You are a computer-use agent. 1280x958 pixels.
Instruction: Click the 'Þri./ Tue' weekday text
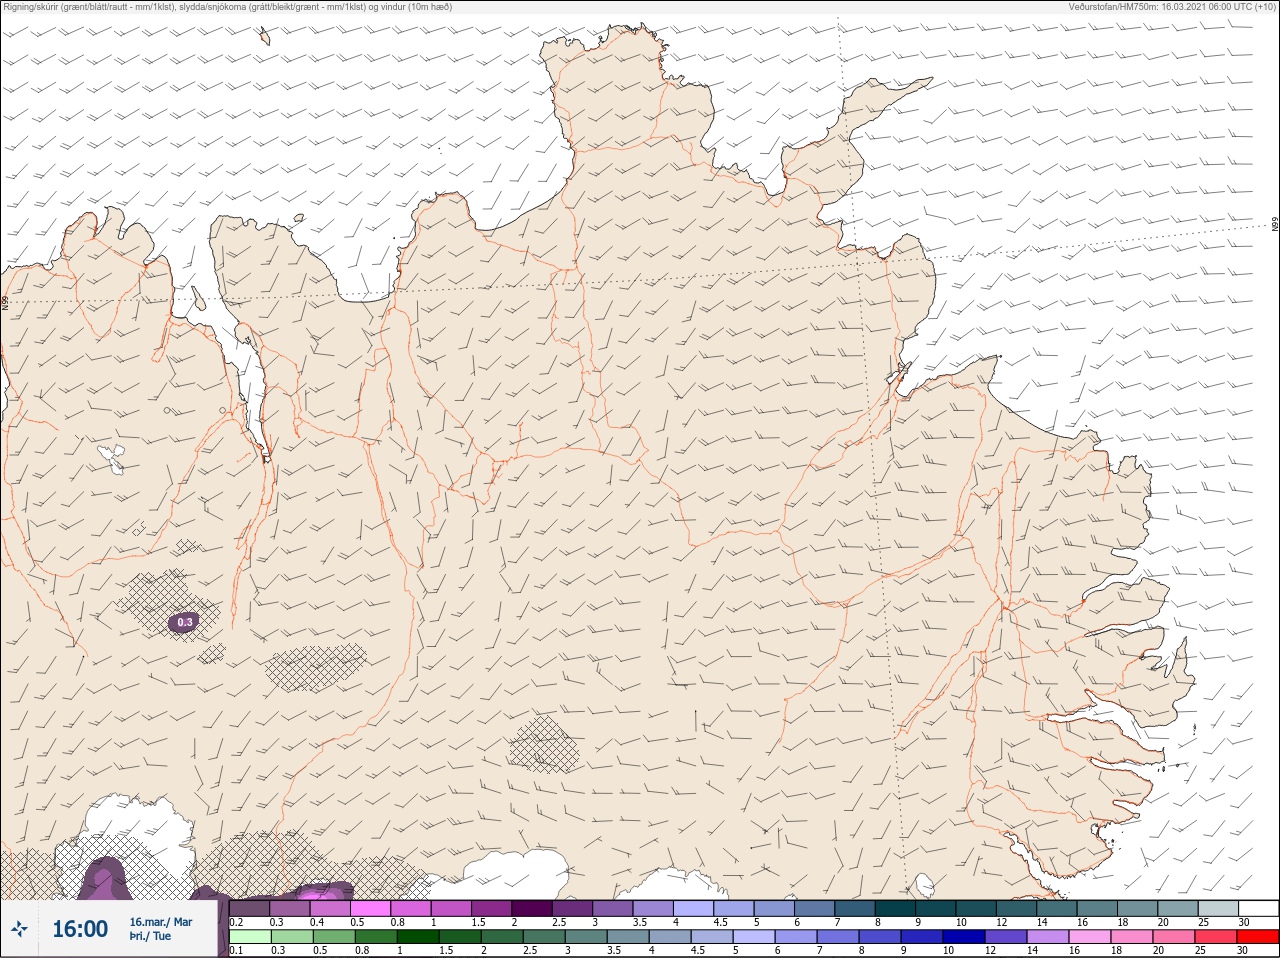[150, 936]
